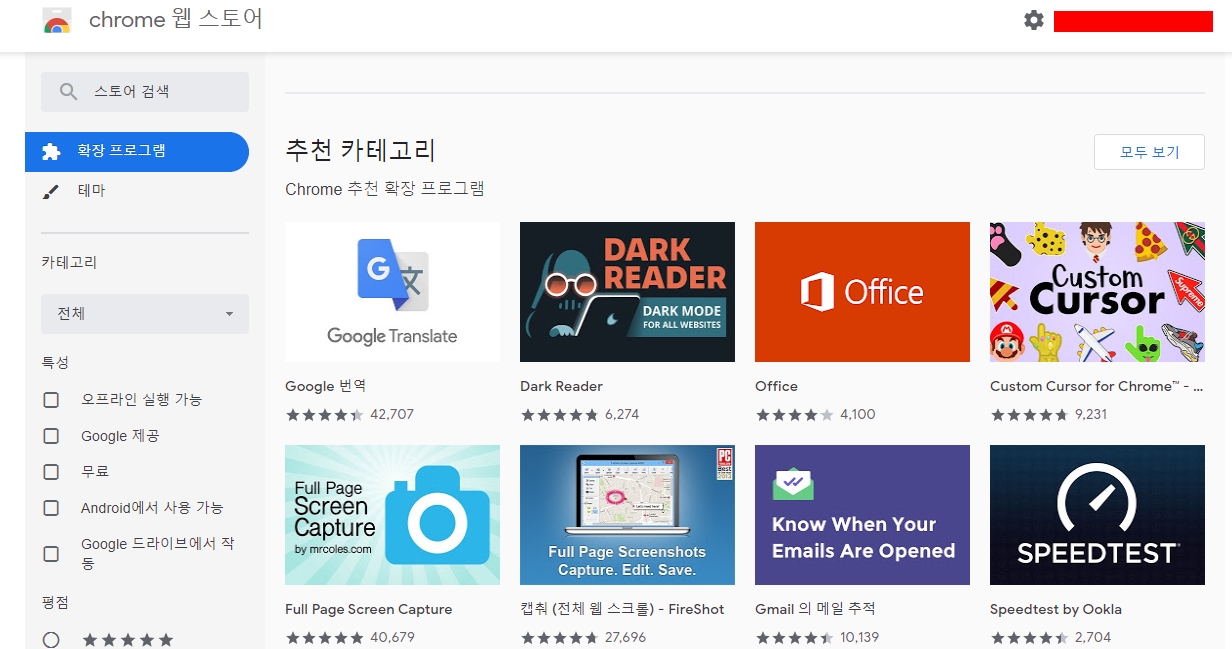Click the 40,679 rating count for Full Page Screen Capture
Viewport: 1232px width, 649px height.
tap(392, 637)
